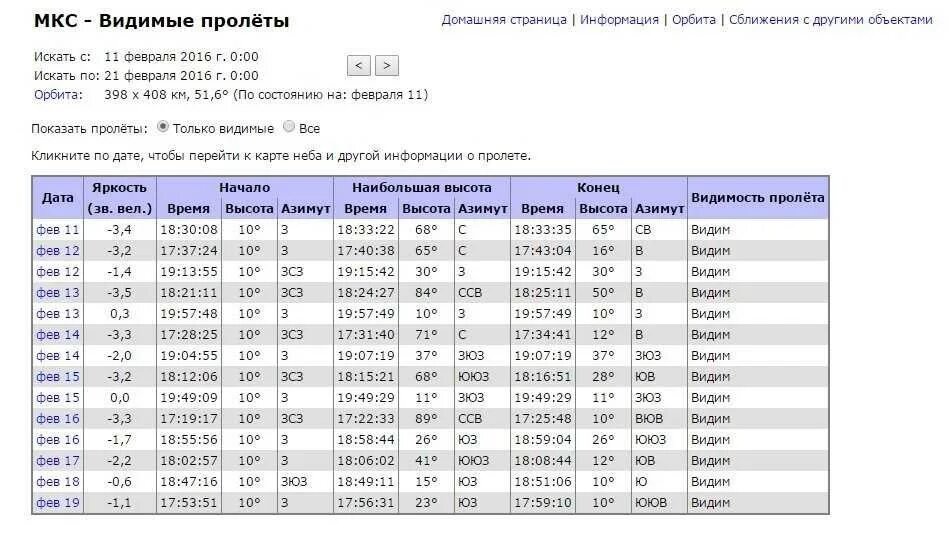Click max altitude time 18:33:22

(366, 230)
